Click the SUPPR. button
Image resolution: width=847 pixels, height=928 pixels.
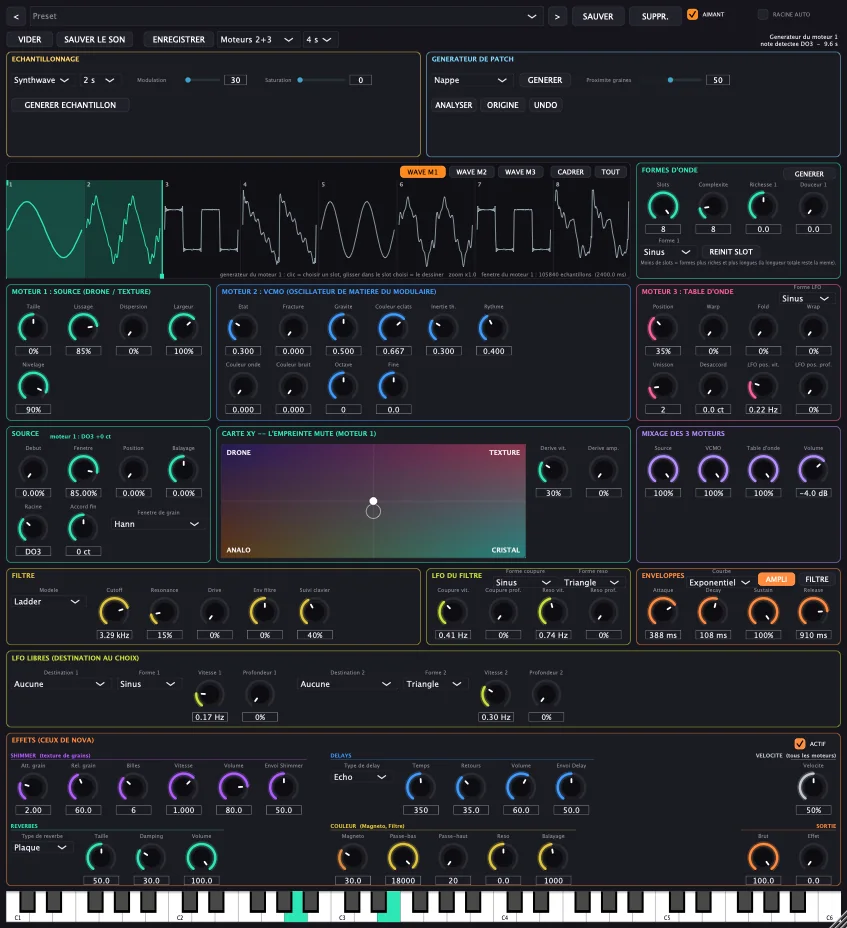tap(655, 17)
